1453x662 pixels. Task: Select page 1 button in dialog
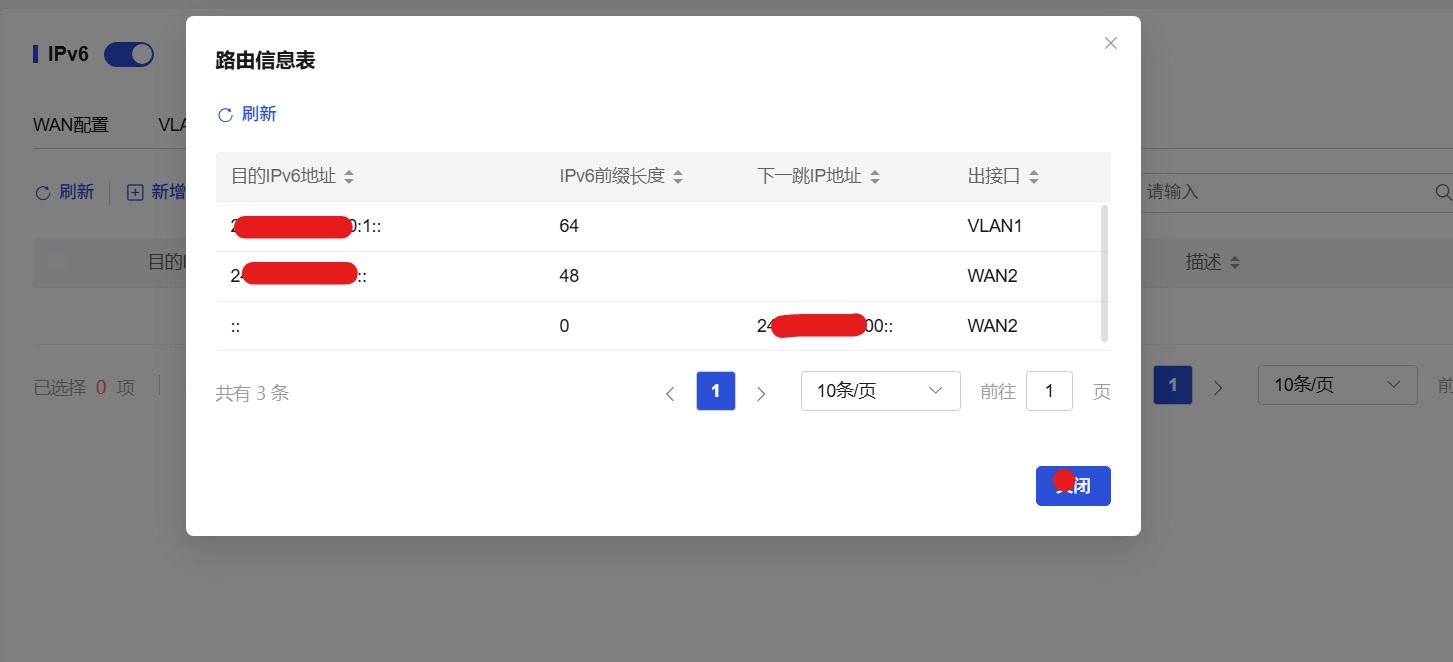(715, 391)
